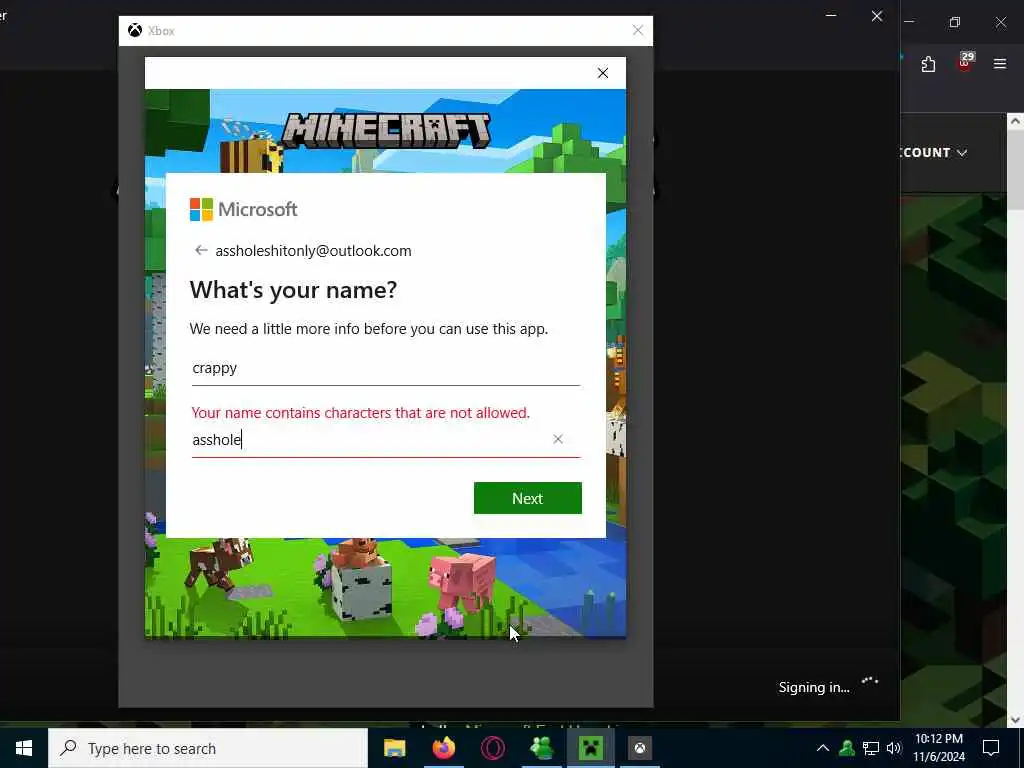
Task: Click the assholeshitonly@outlook.com email text
Action: click(x=313, y=251)
